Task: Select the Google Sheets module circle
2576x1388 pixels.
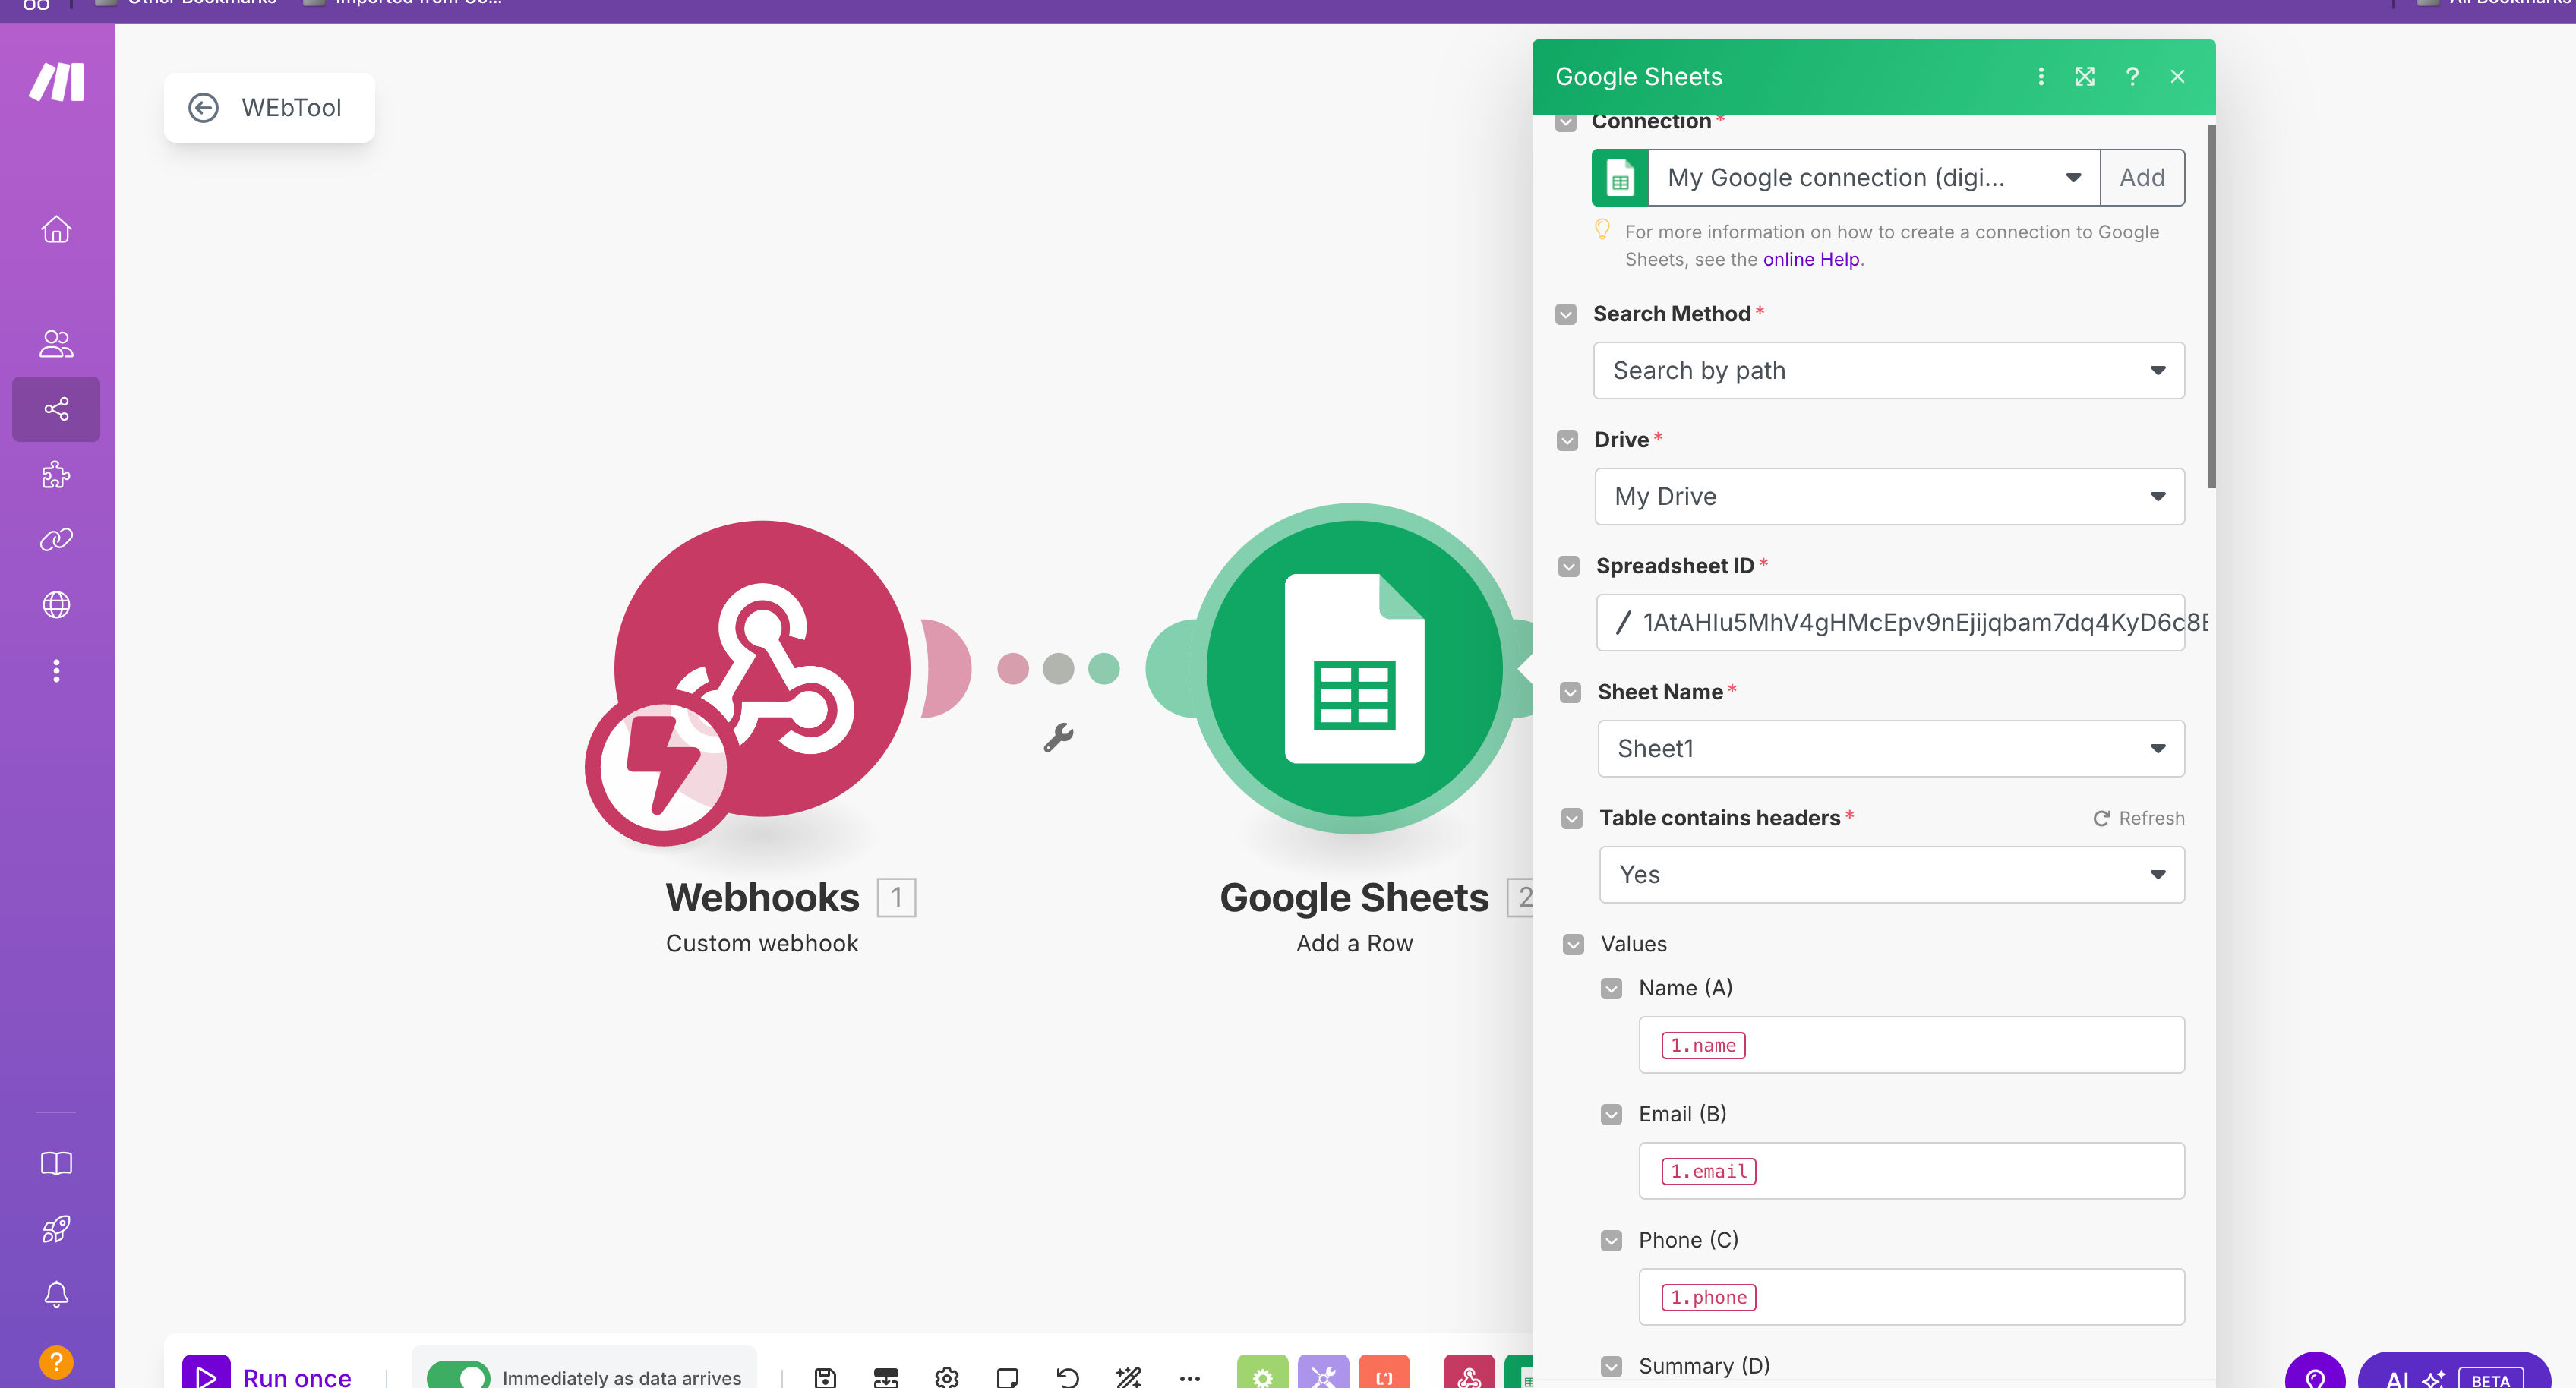Action: click(1354, 668)
